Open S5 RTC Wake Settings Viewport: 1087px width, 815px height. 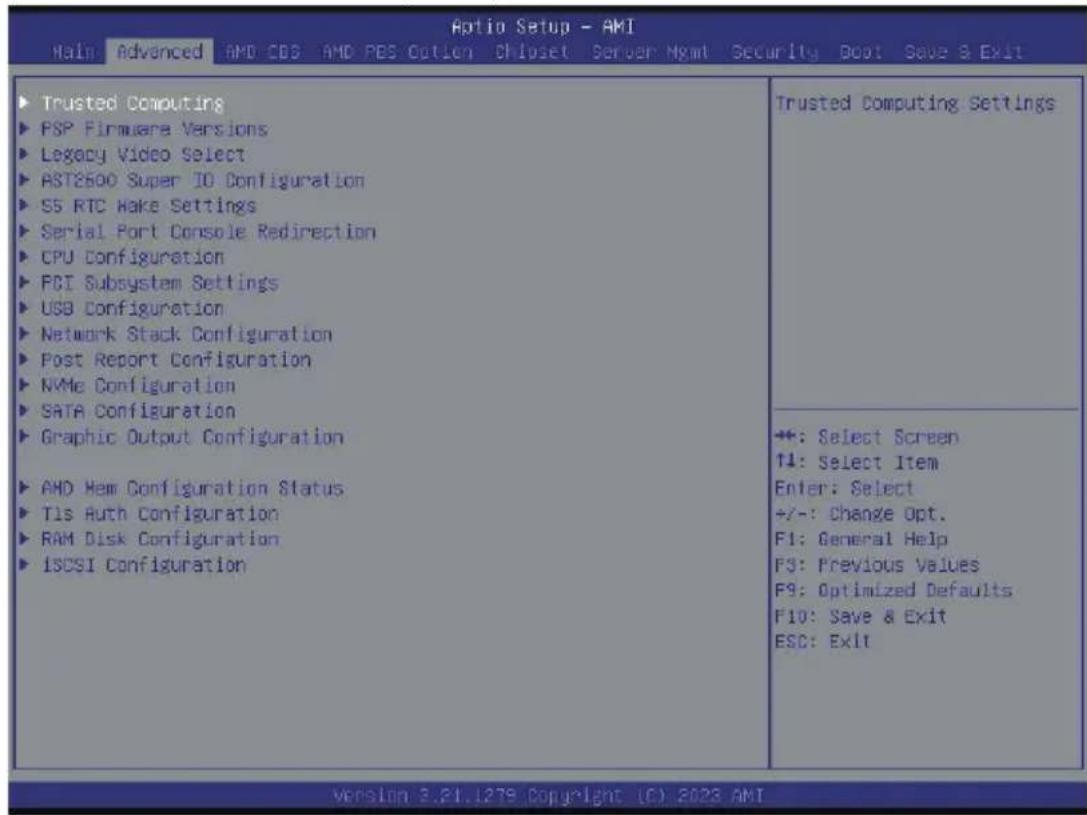[x=148, y=206]
